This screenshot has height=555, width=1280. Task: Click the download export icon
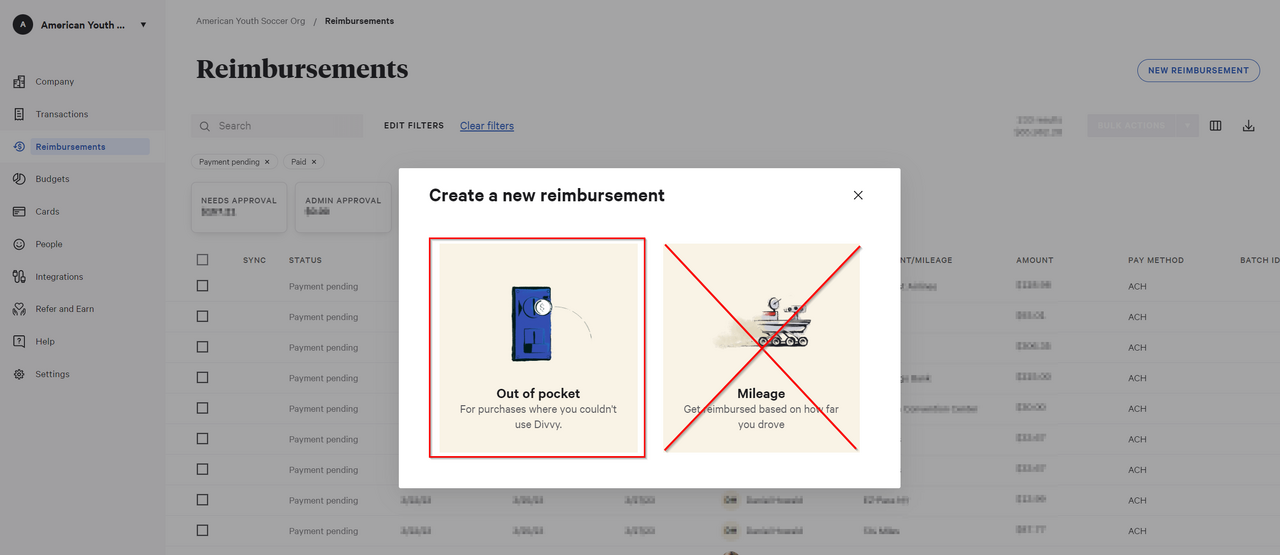[x=1248, y=126]
